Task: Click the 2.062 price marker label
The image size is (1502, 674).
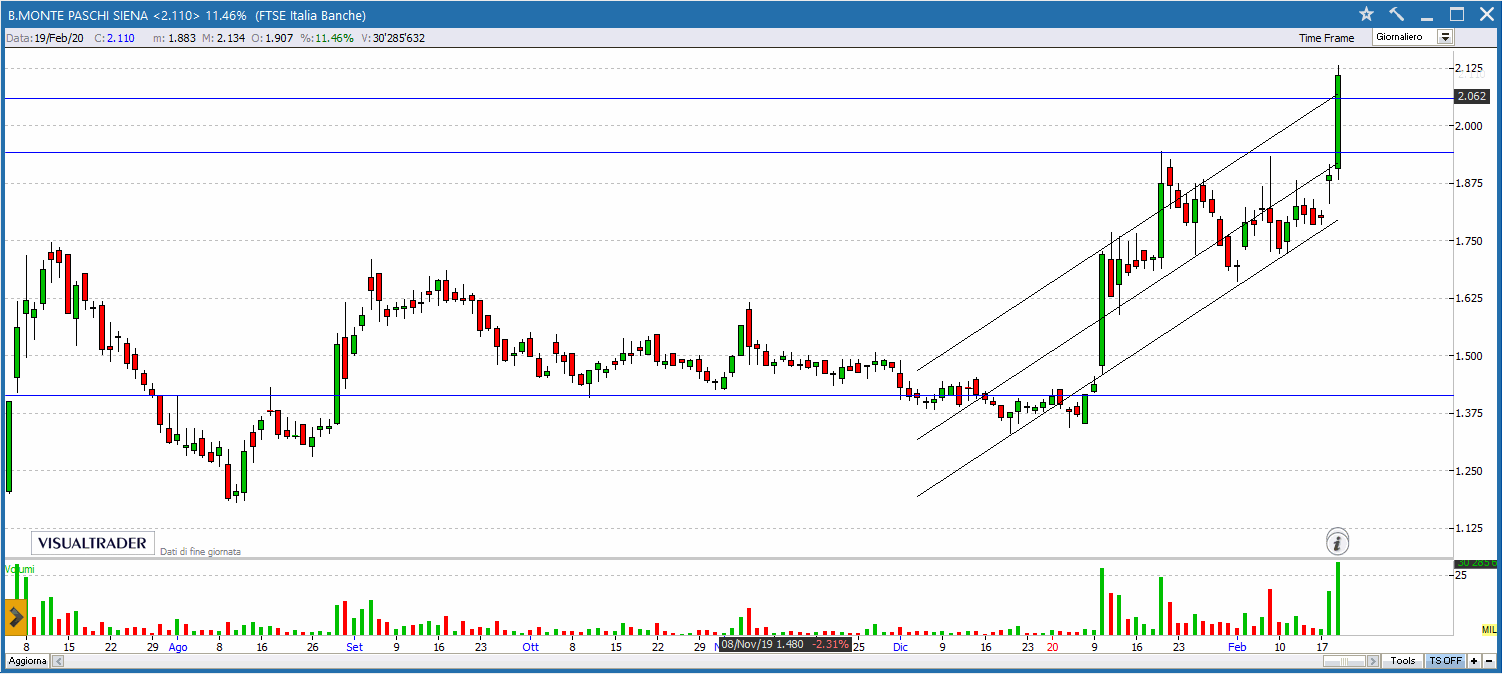Action: pyautogui.click(x=1471, y=97)
